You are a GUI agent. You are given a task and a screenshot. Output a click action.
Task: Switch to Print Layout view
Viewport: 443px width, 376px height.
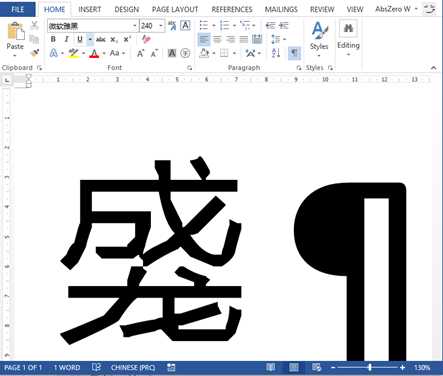pyautogui.click(x=294, y=368)
